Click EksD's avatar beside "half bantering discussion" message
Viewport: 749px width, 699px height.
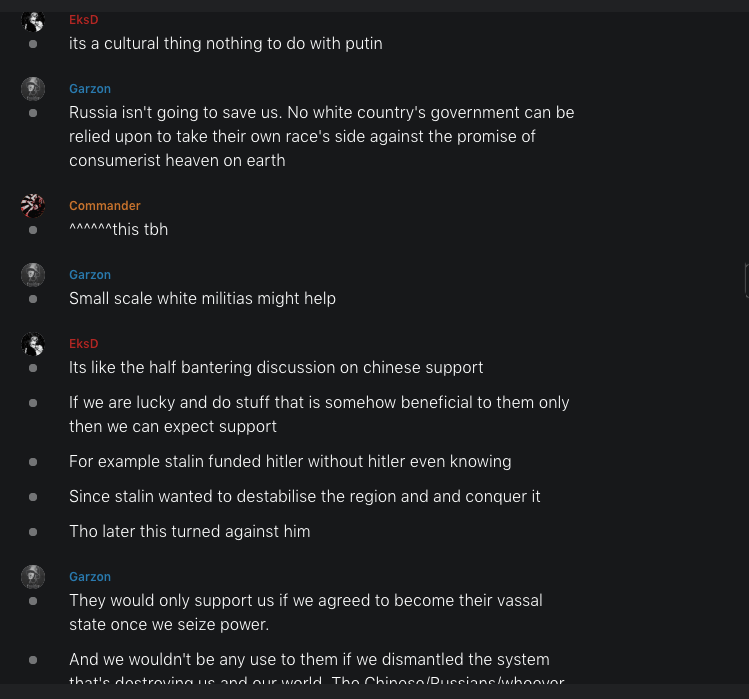[33, 344]
